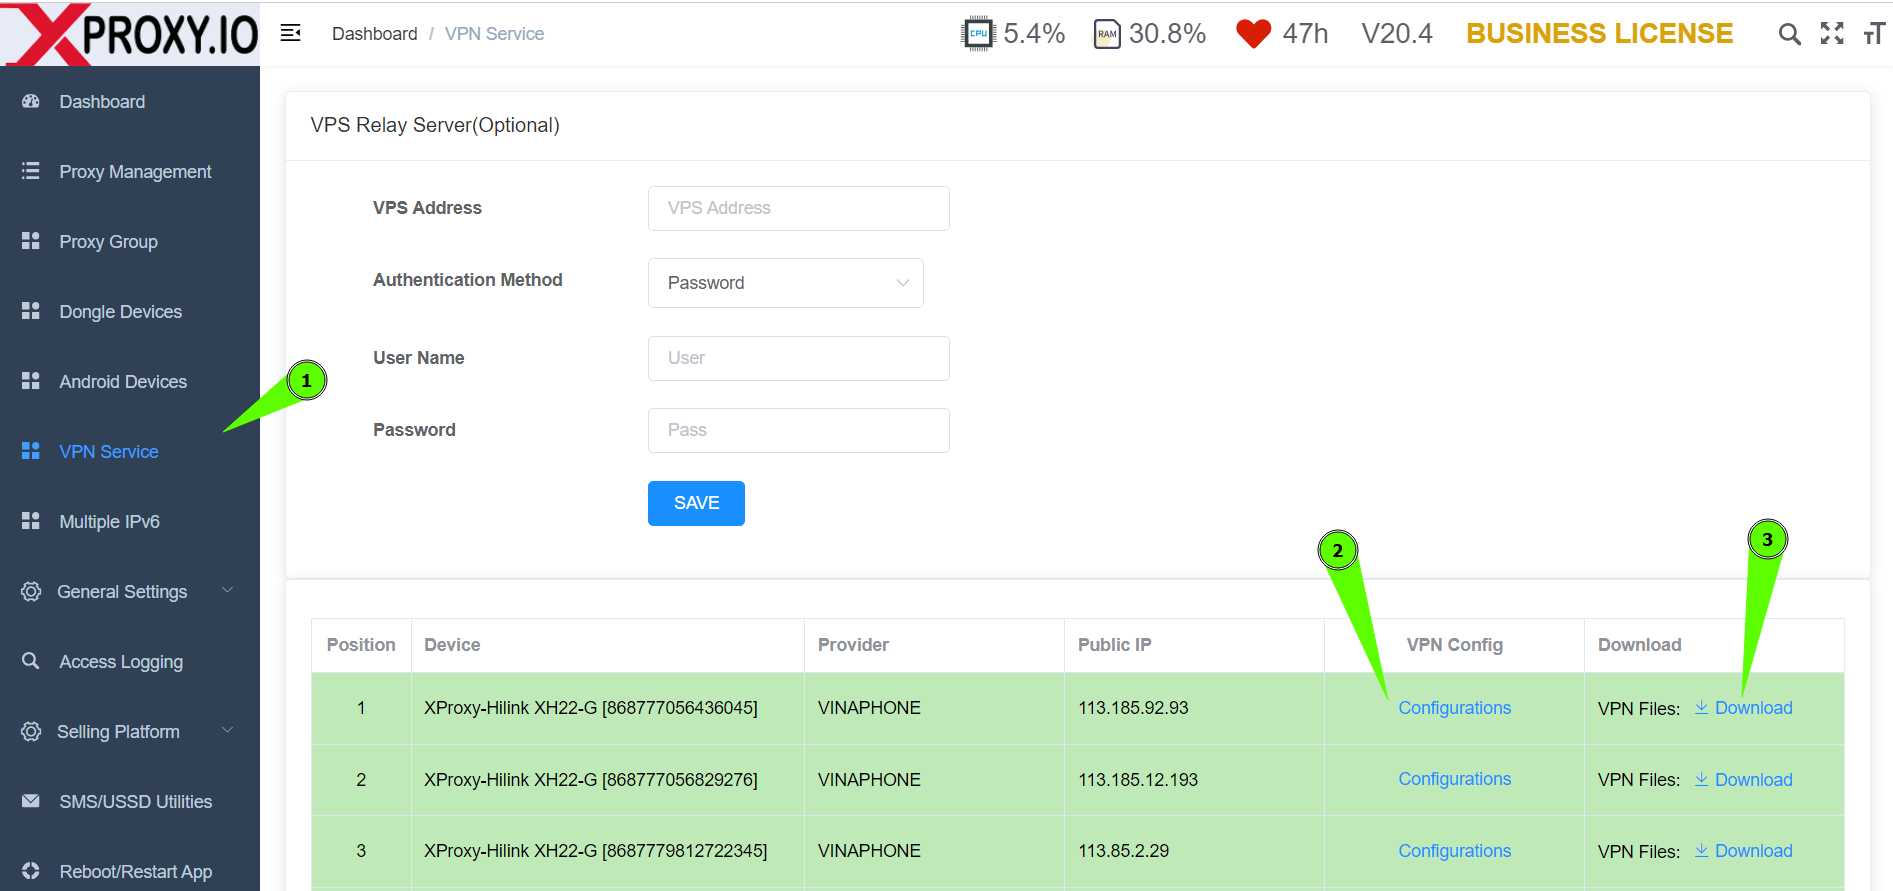Open Android Devices page
Viewport: 1893px width, 891px height.
(x=123, y=381)
